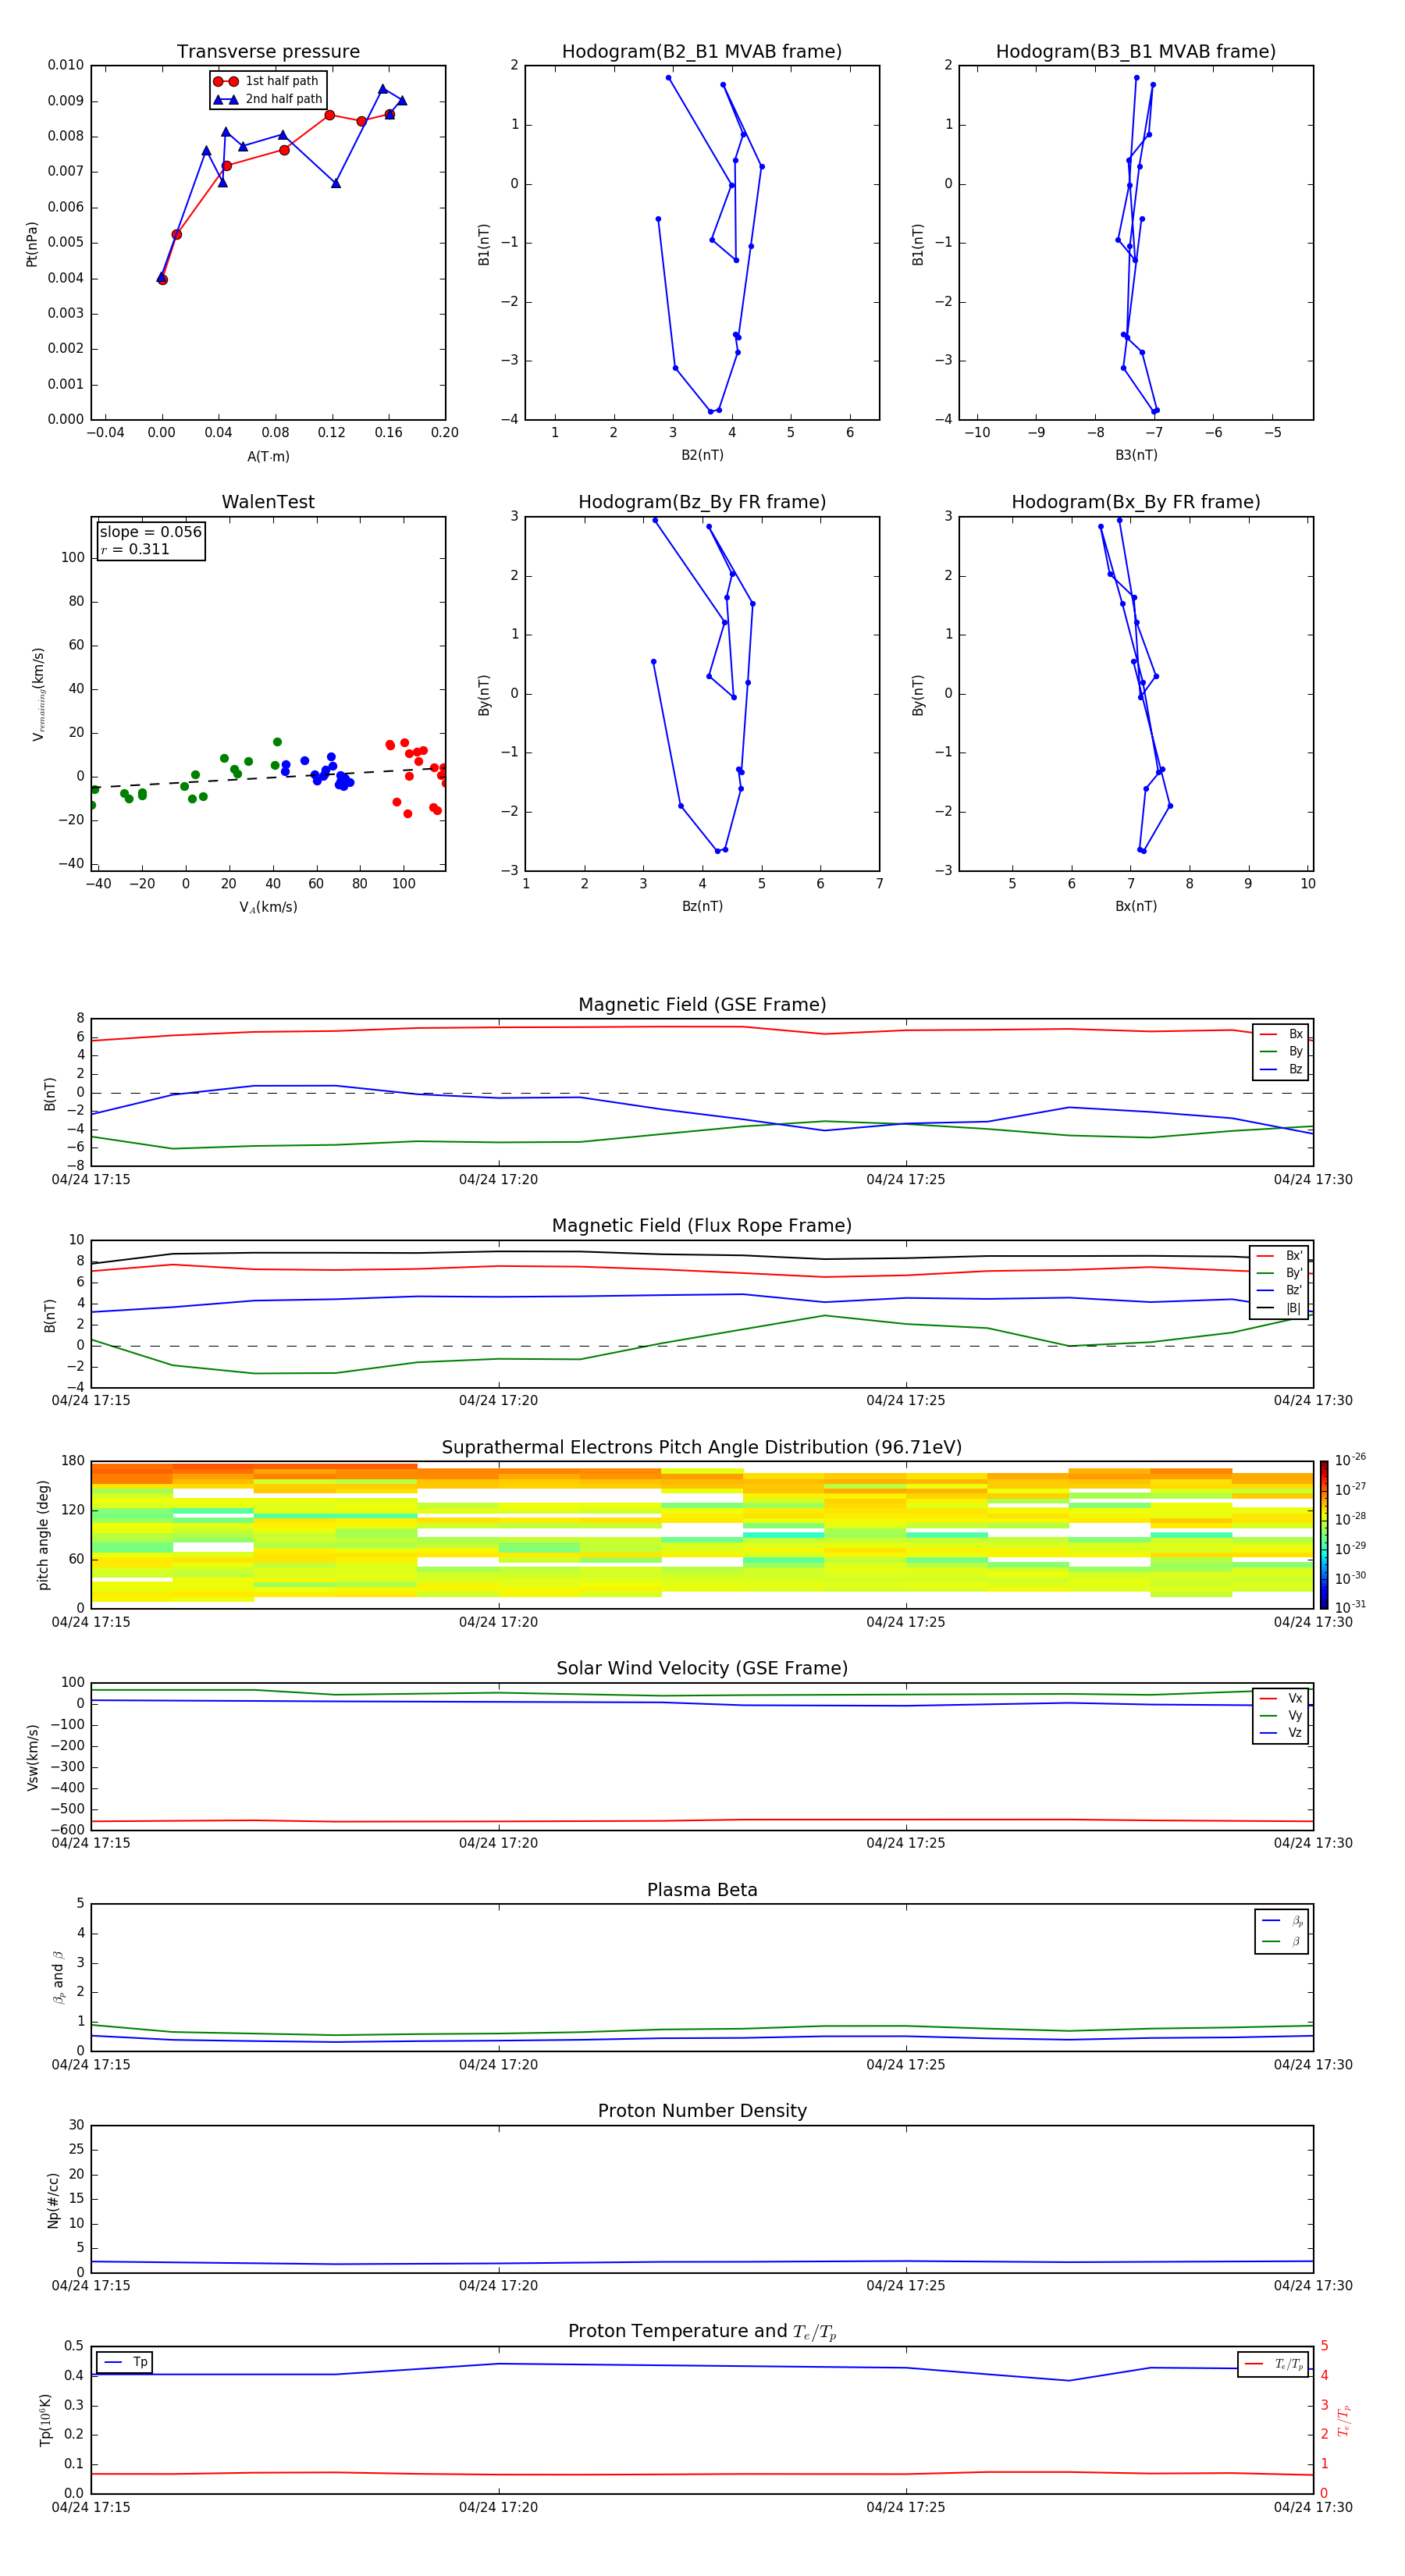This screenshot has height=2576, width=1405.
Task: Click the 'Pt(nPa)' y-axis label
Action: [x=32, y=244]
